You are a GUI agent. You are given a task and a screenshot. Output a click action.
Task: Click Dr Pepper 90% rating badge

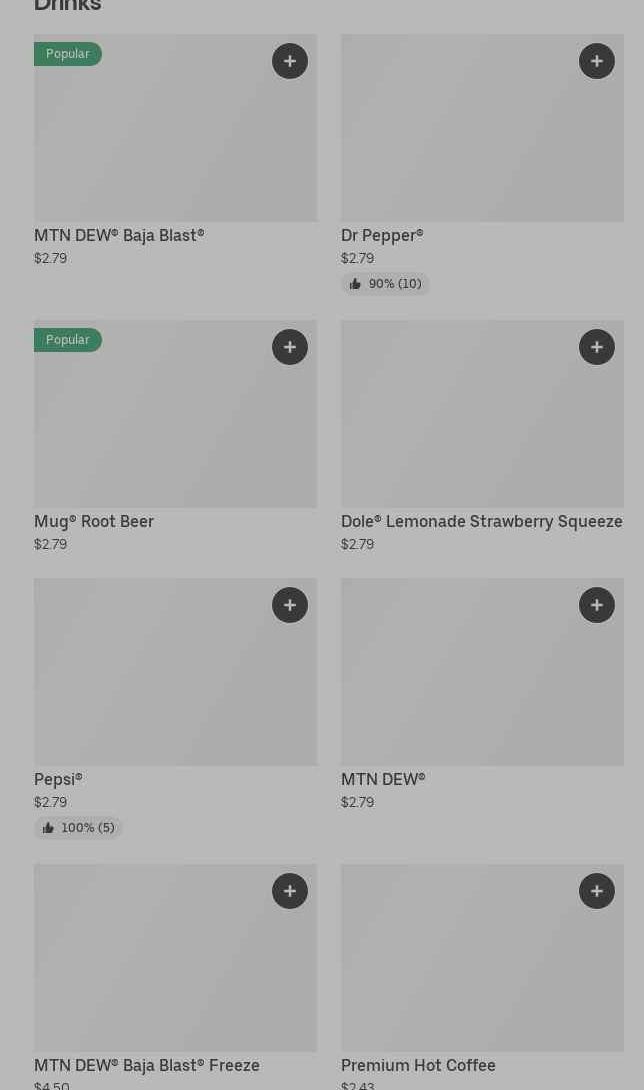coord(386,284)
